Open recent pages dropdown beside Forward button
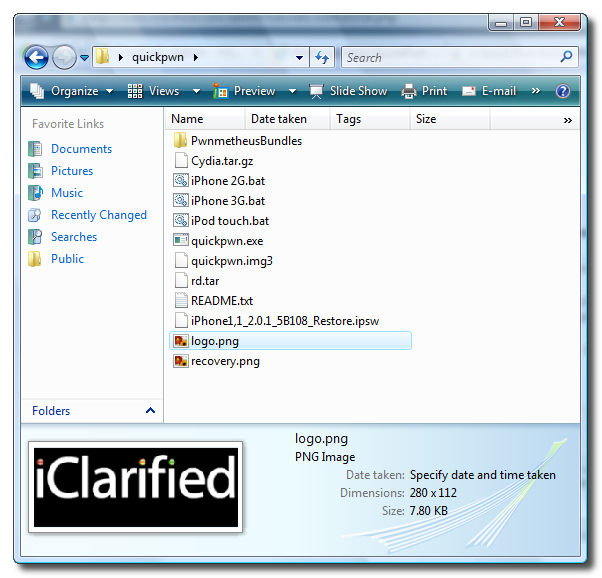The image size is (602, 578). coord(84,58)
